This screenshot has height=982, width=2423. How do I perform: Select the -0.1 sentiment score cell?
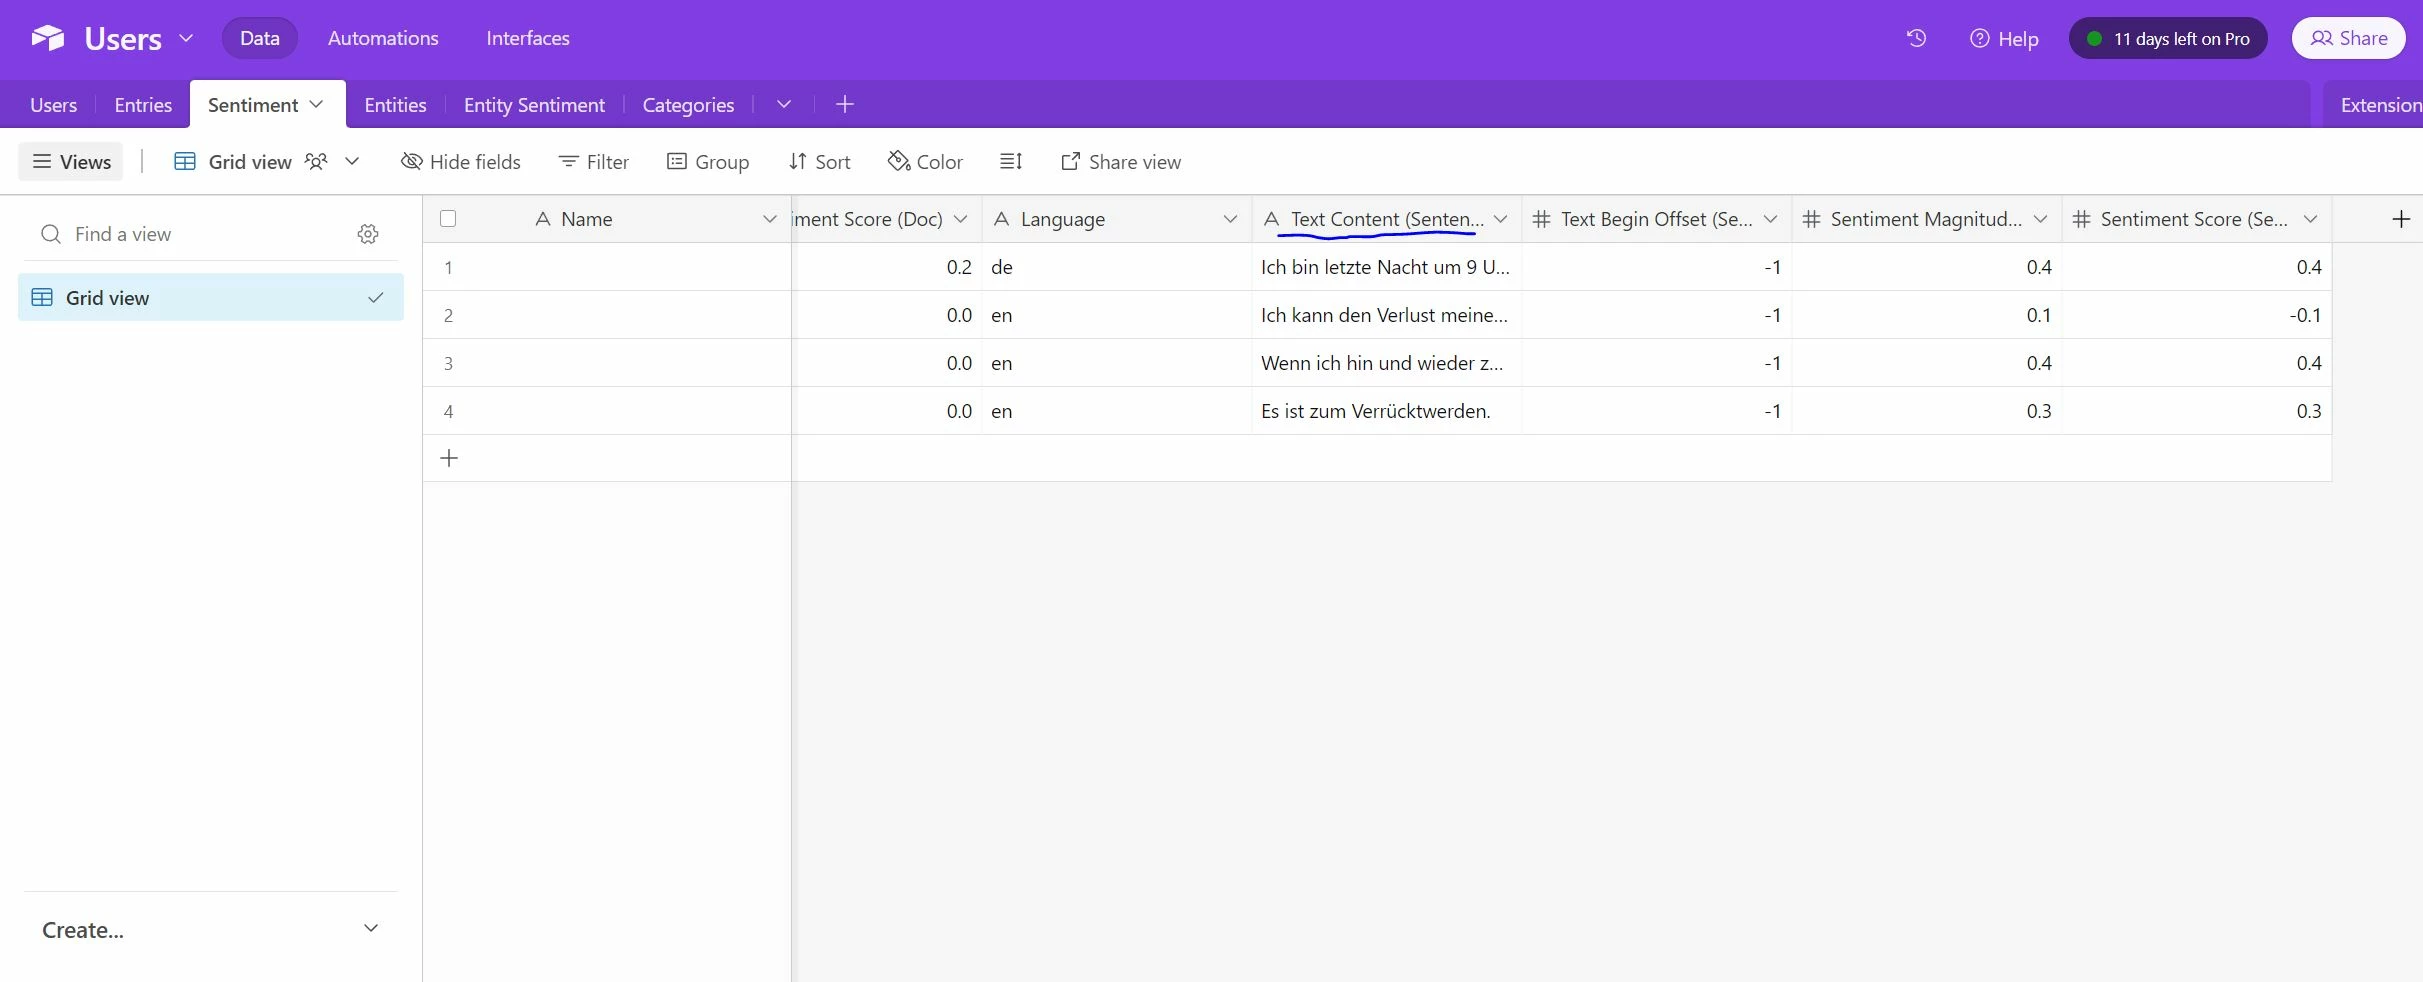coord(2196,315)
